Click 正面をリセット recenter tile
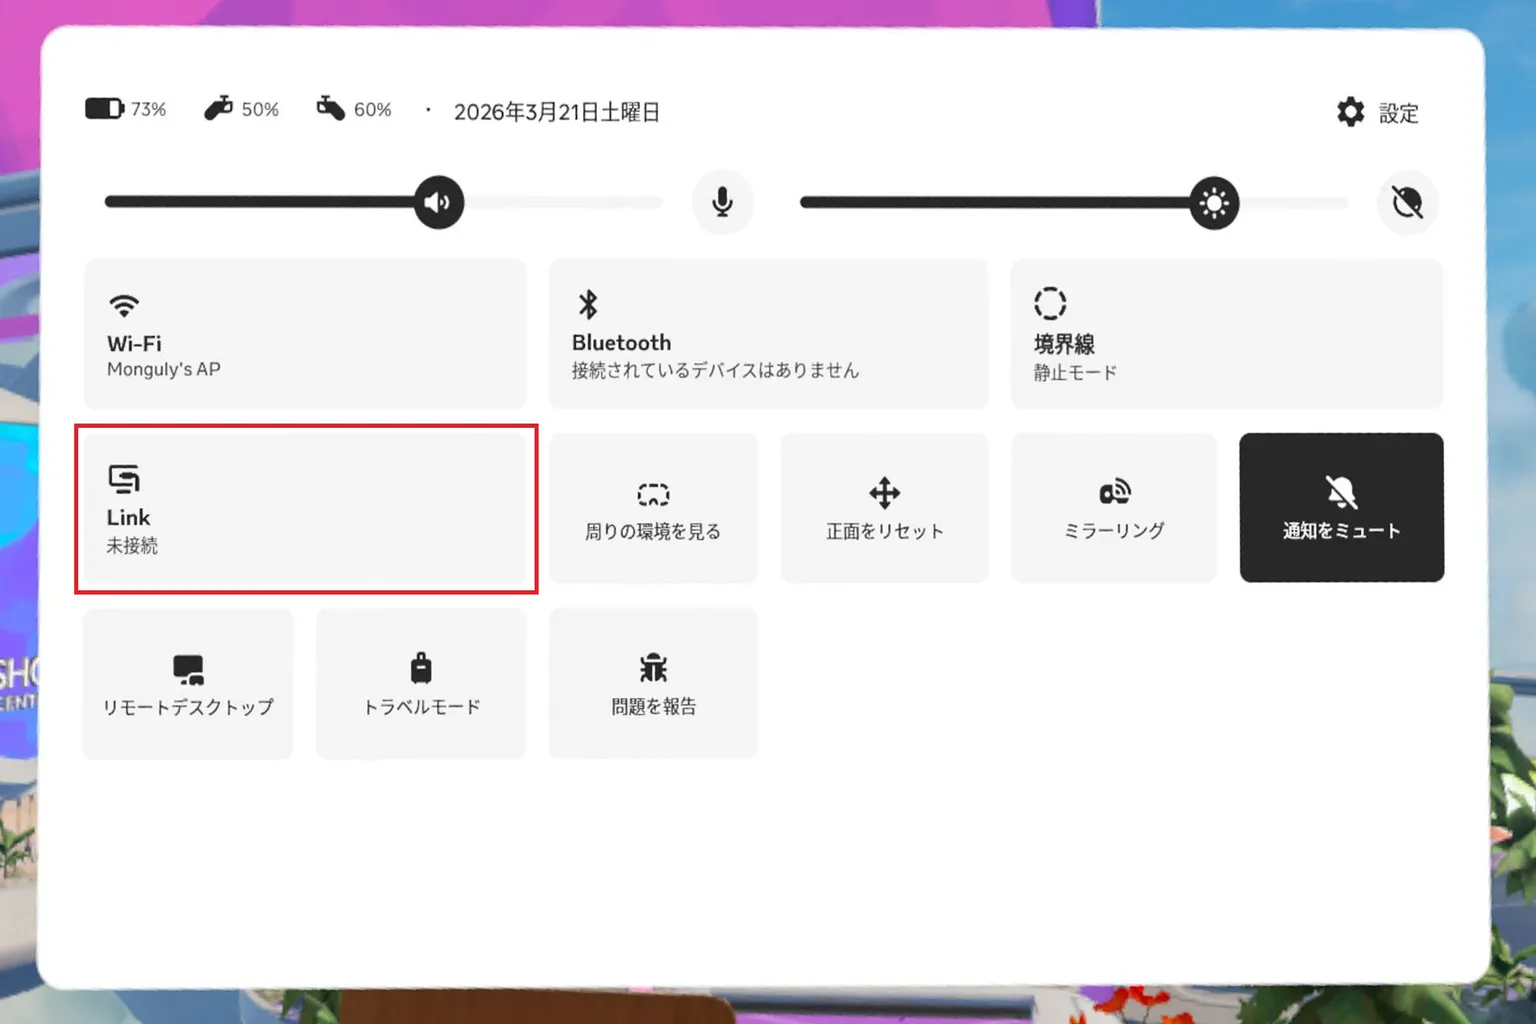Viewport: 1536px width, 1024px height. point(884,508)
